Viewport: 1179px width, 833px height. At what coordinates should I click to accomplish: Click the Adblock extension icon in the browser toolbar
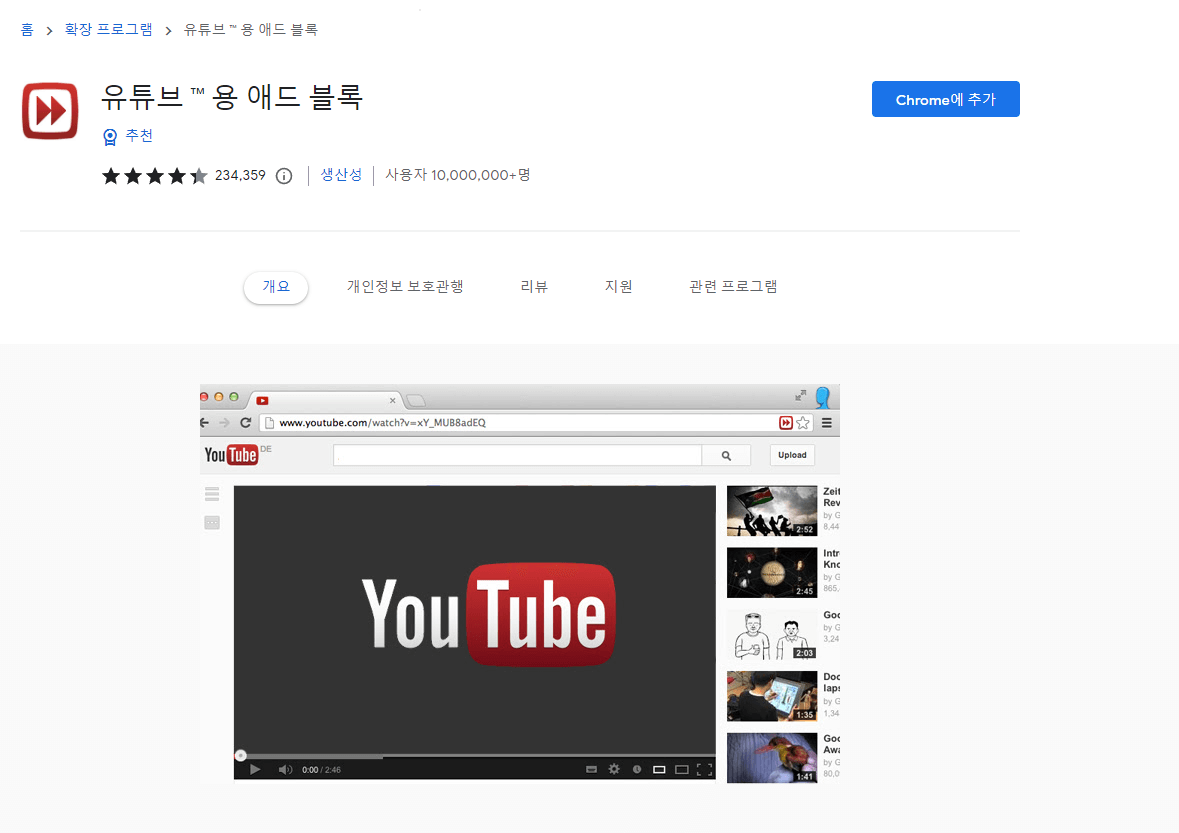coord(786,422)
